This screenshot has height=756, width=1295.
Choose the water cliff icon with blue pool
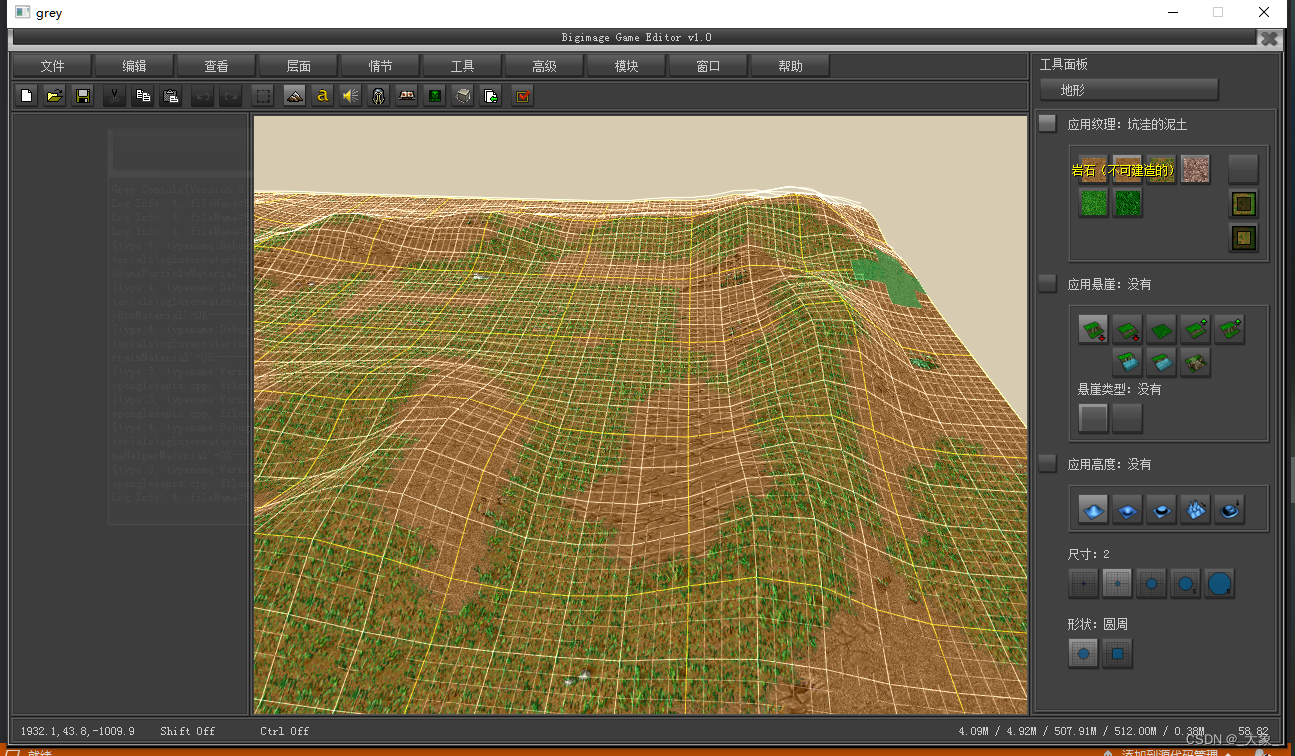(1127, 362)
